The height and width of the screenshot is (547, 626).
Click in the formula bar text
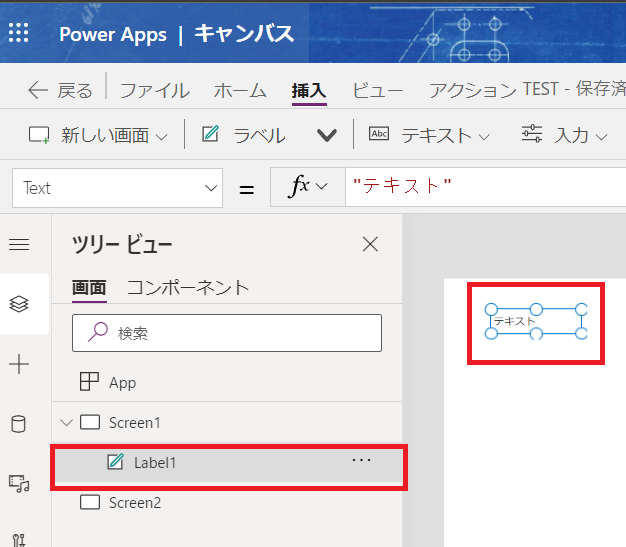tap(402, 186)
